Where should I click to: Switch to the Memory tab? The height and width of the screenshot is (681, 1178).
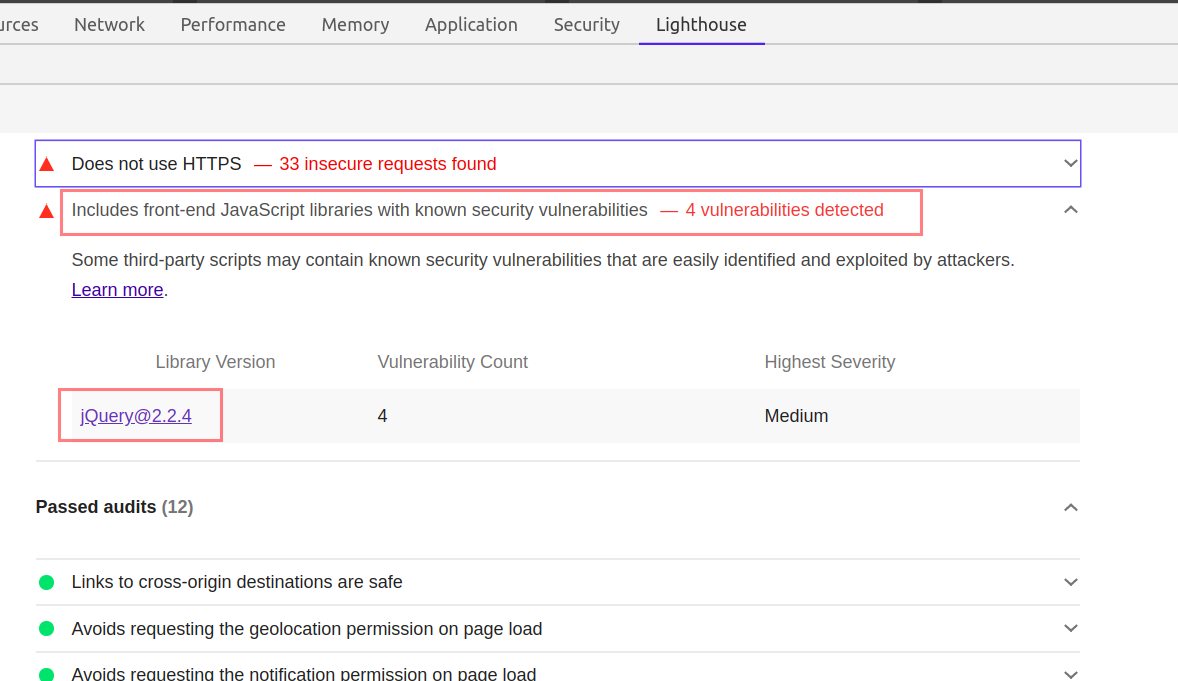pos(355,25)
